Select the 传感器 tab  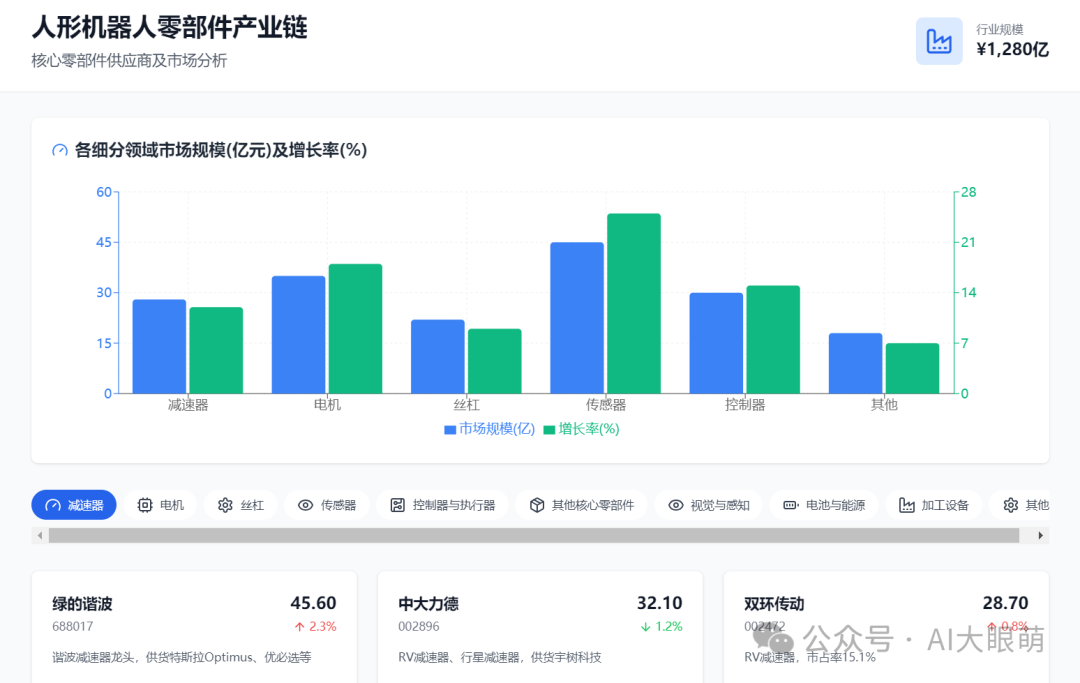(x=326, y=505)
